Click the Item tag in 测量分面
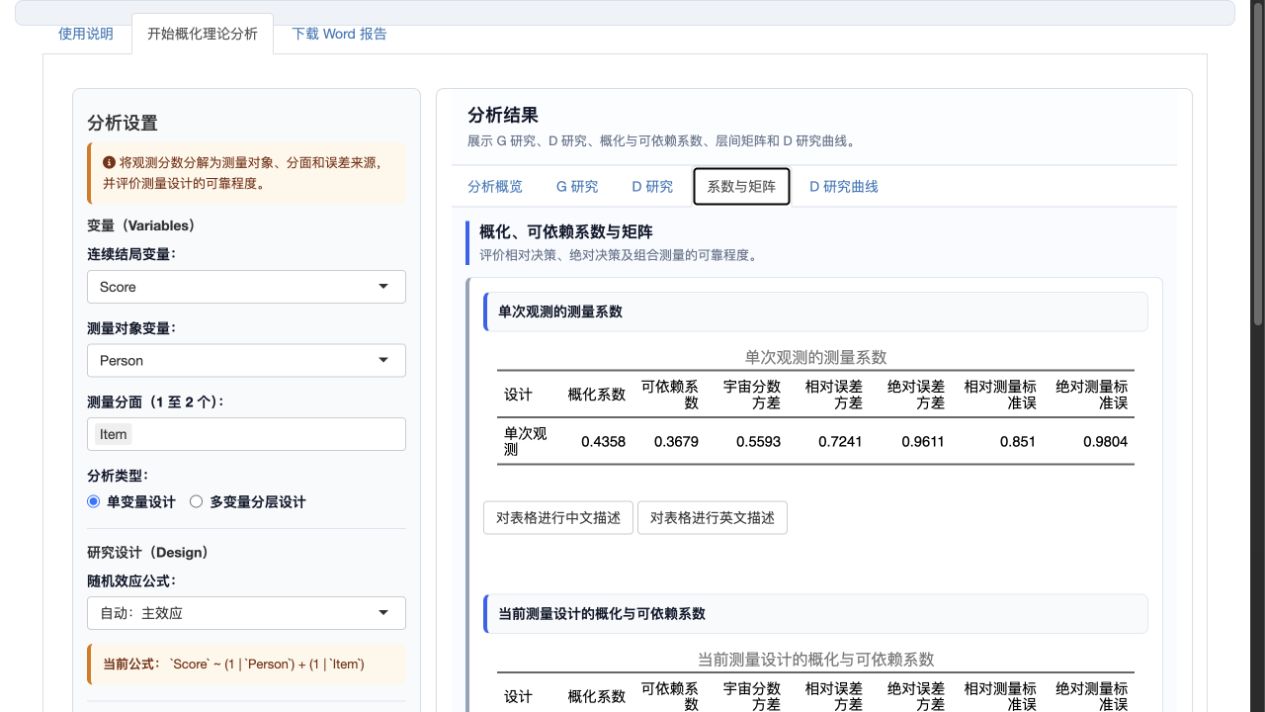 tap(114, 434)
